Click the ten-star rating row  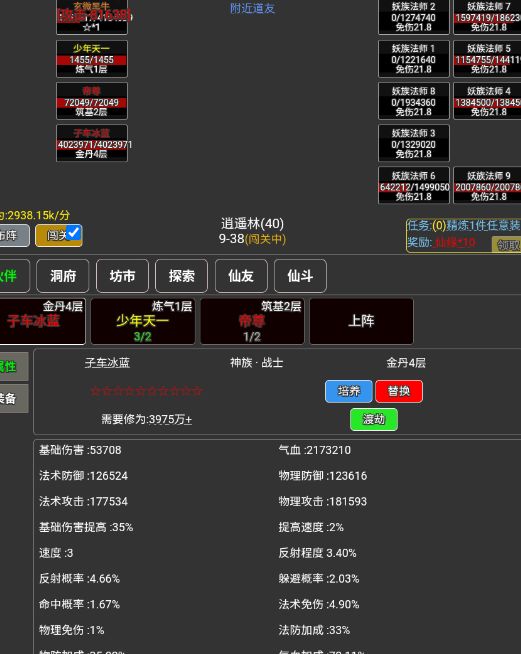click(147, 391)
